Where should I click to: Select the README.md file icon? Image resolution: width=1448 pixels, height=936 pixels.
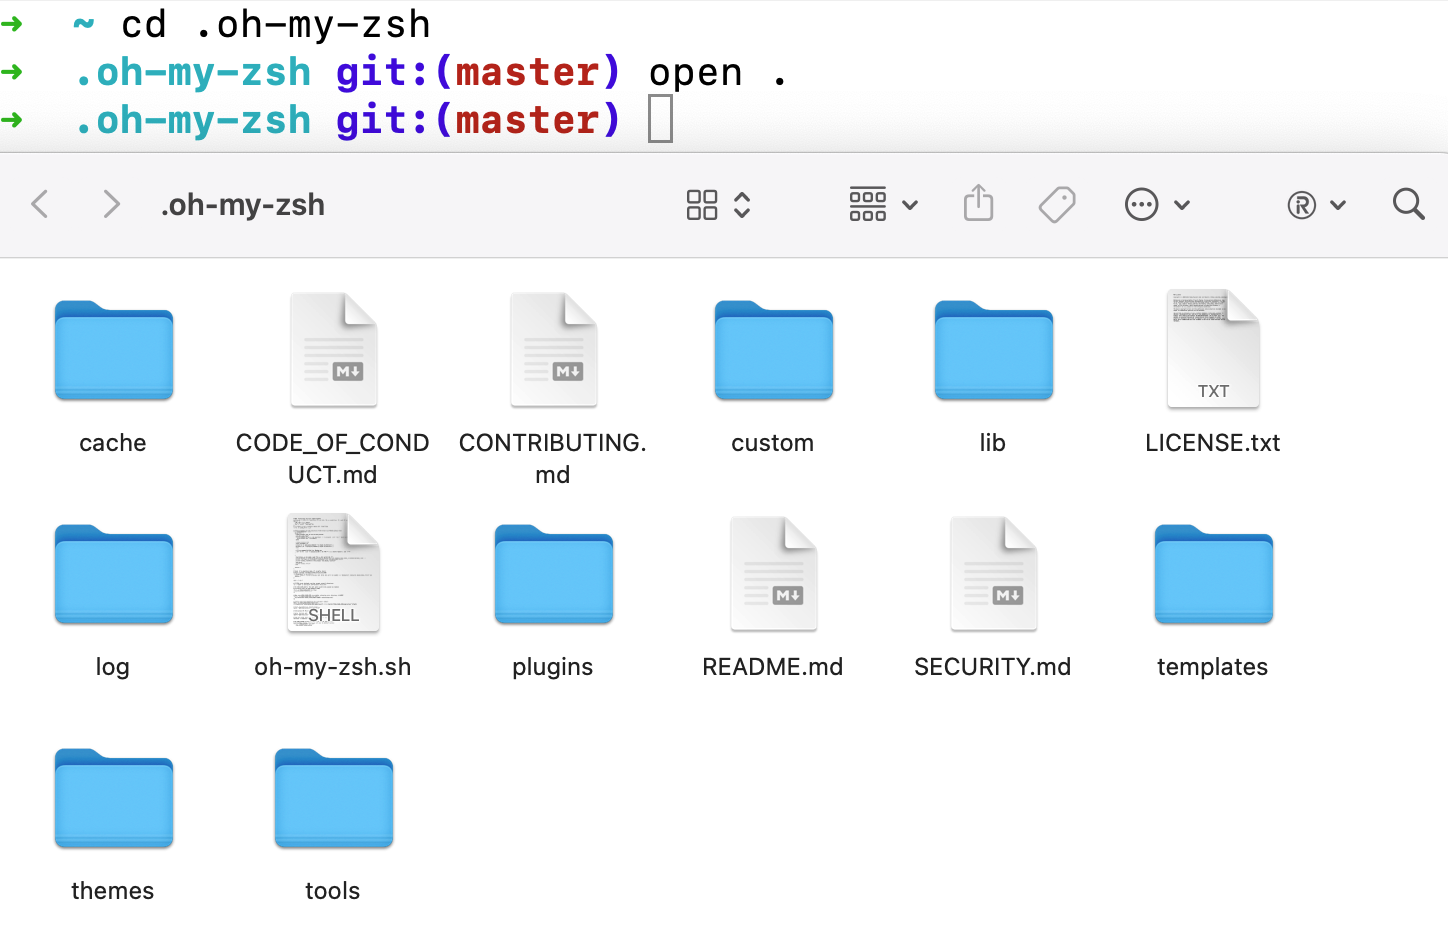pos(774,574)
